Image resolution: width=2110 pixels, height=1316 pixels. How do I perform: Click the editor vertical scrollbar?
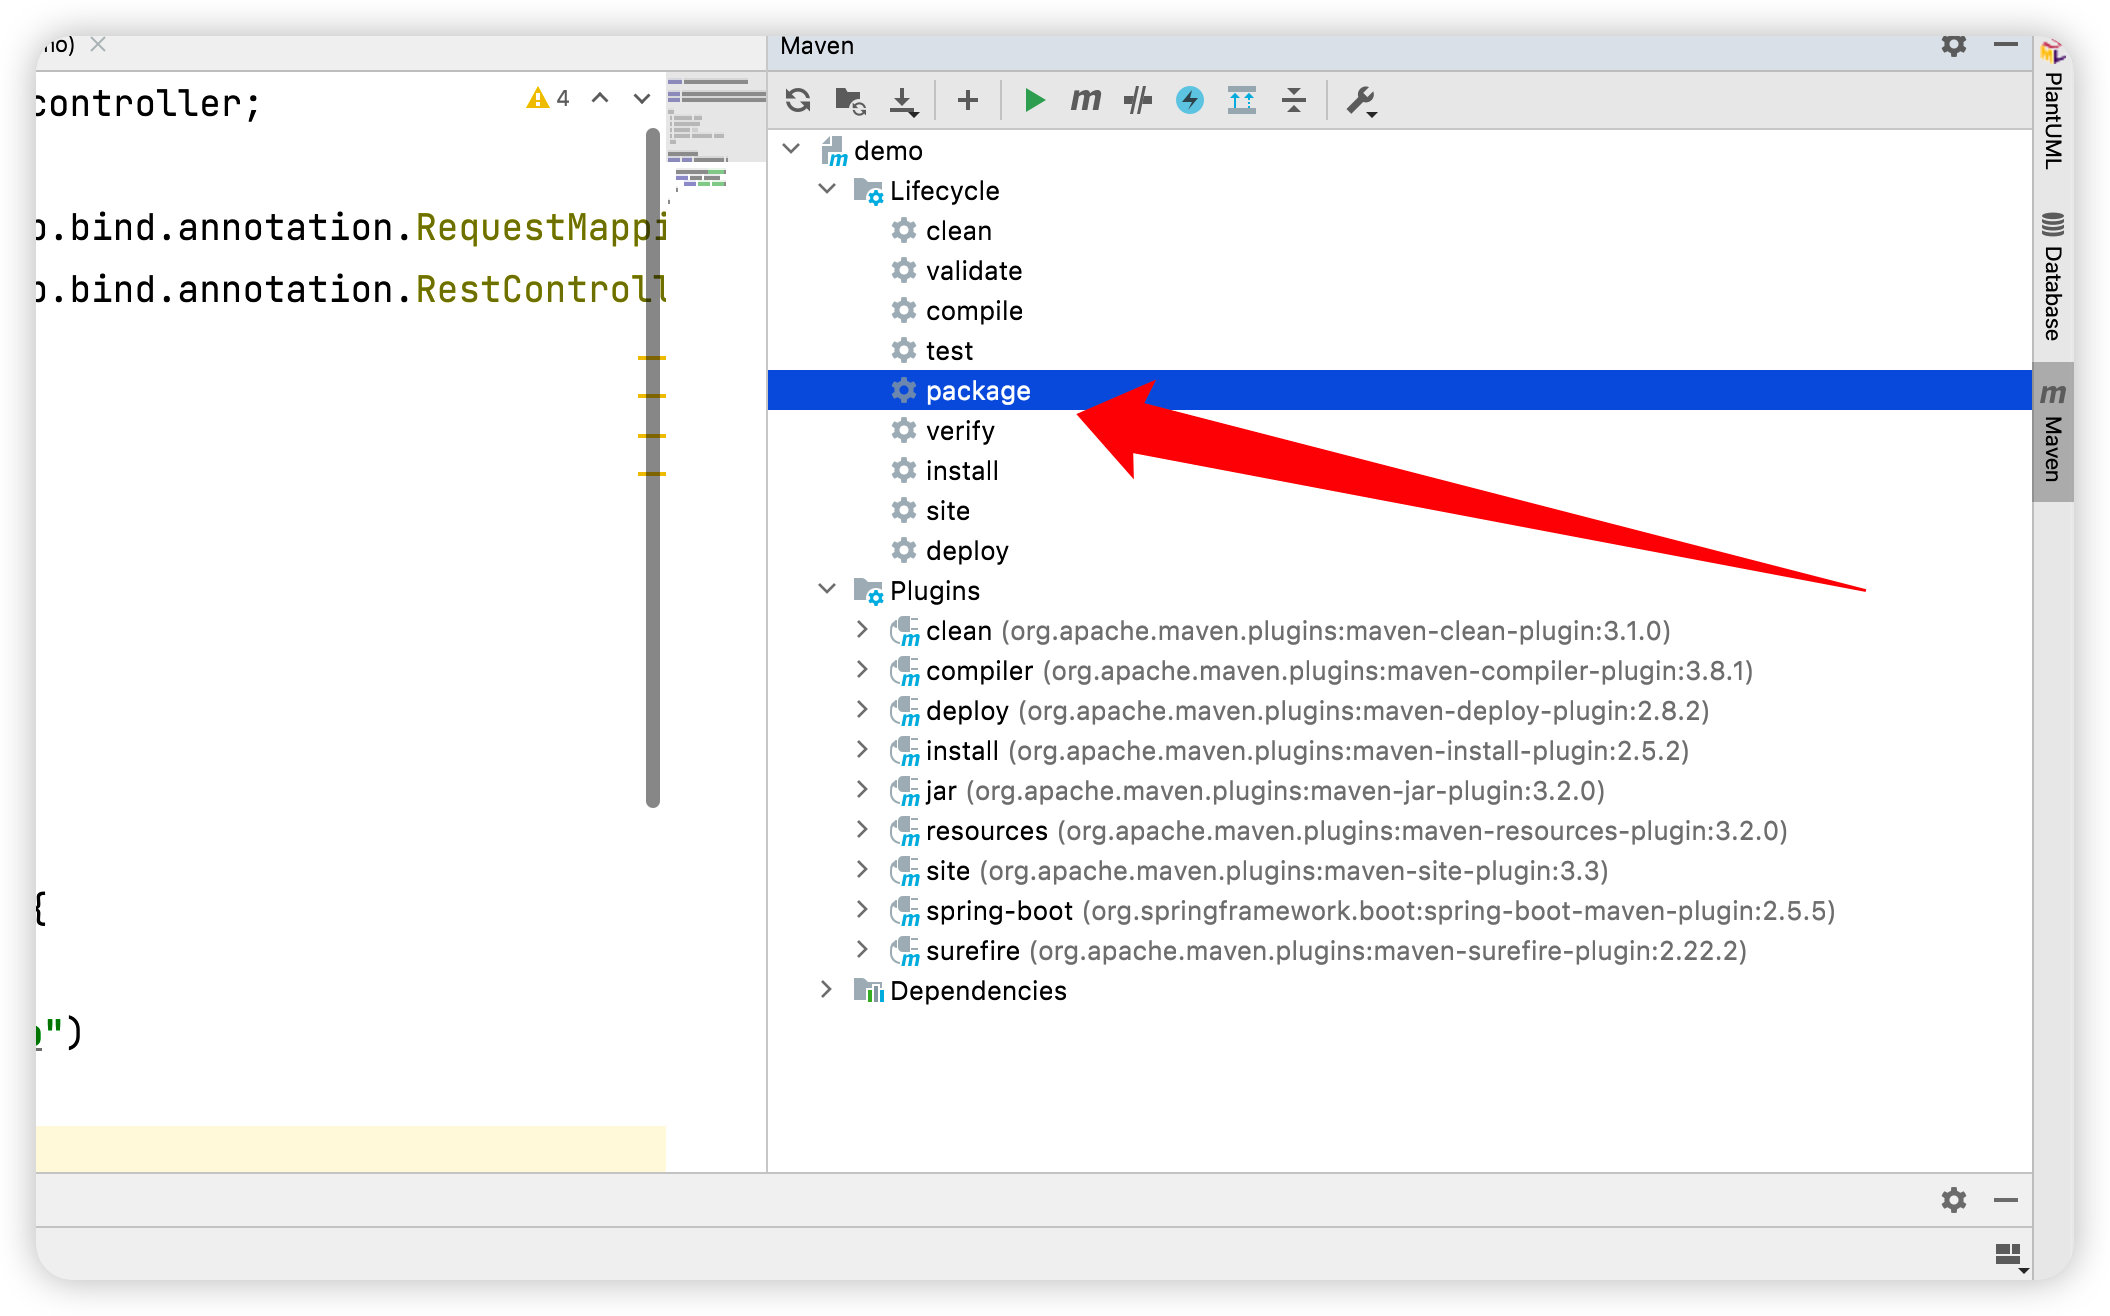653,468
